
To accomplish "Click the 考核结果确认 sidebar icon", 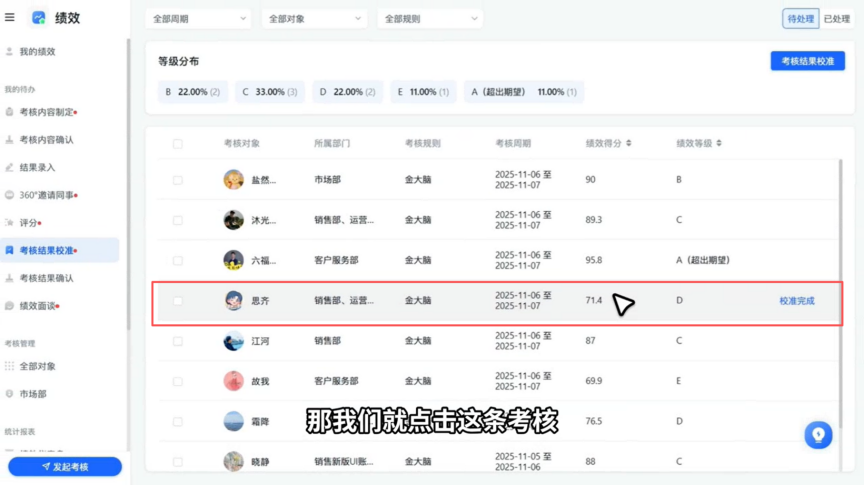I will (9, 278).
